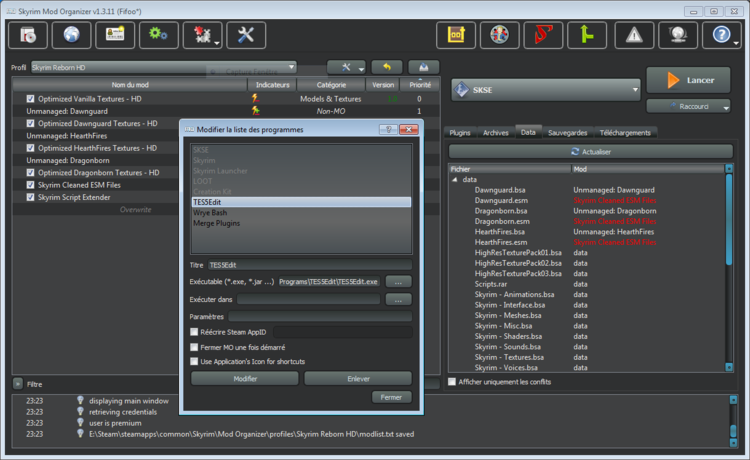Browse for executable with ... button
750x460 pixels.
398,282
